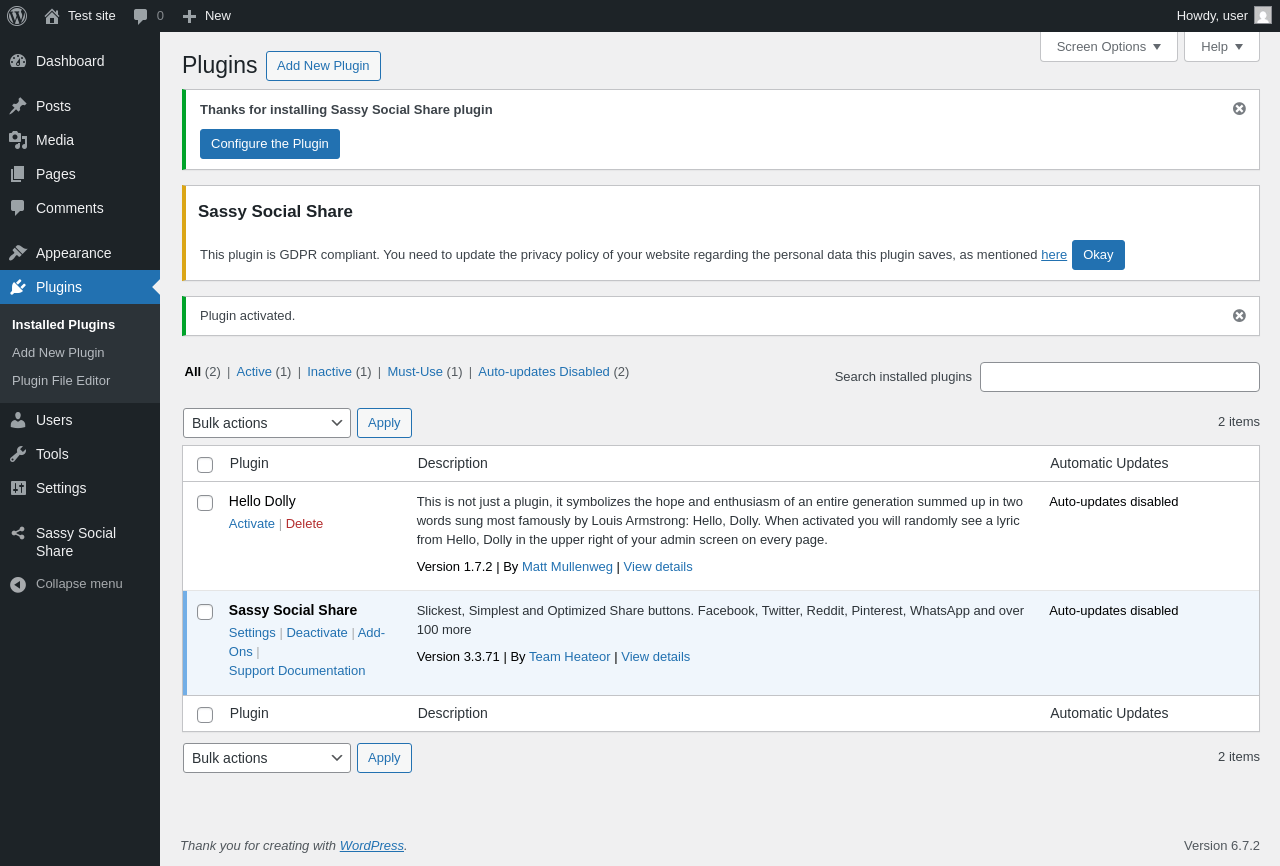Click the Search installed plugins field

[x=1119, y=377]
